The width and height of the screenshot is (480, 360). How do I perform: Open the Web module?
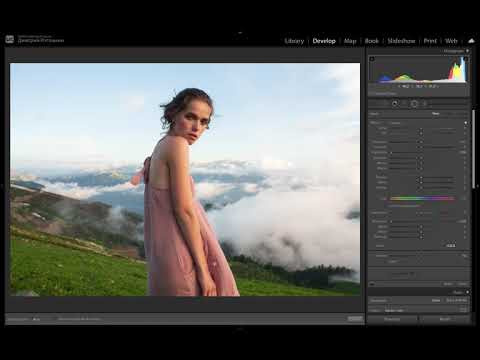451,41
